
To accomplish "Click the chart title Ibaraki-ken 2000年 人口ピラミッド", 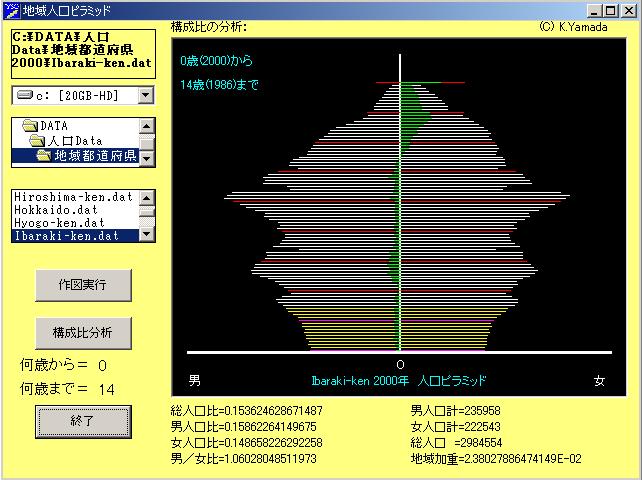I will coord(399,380).
